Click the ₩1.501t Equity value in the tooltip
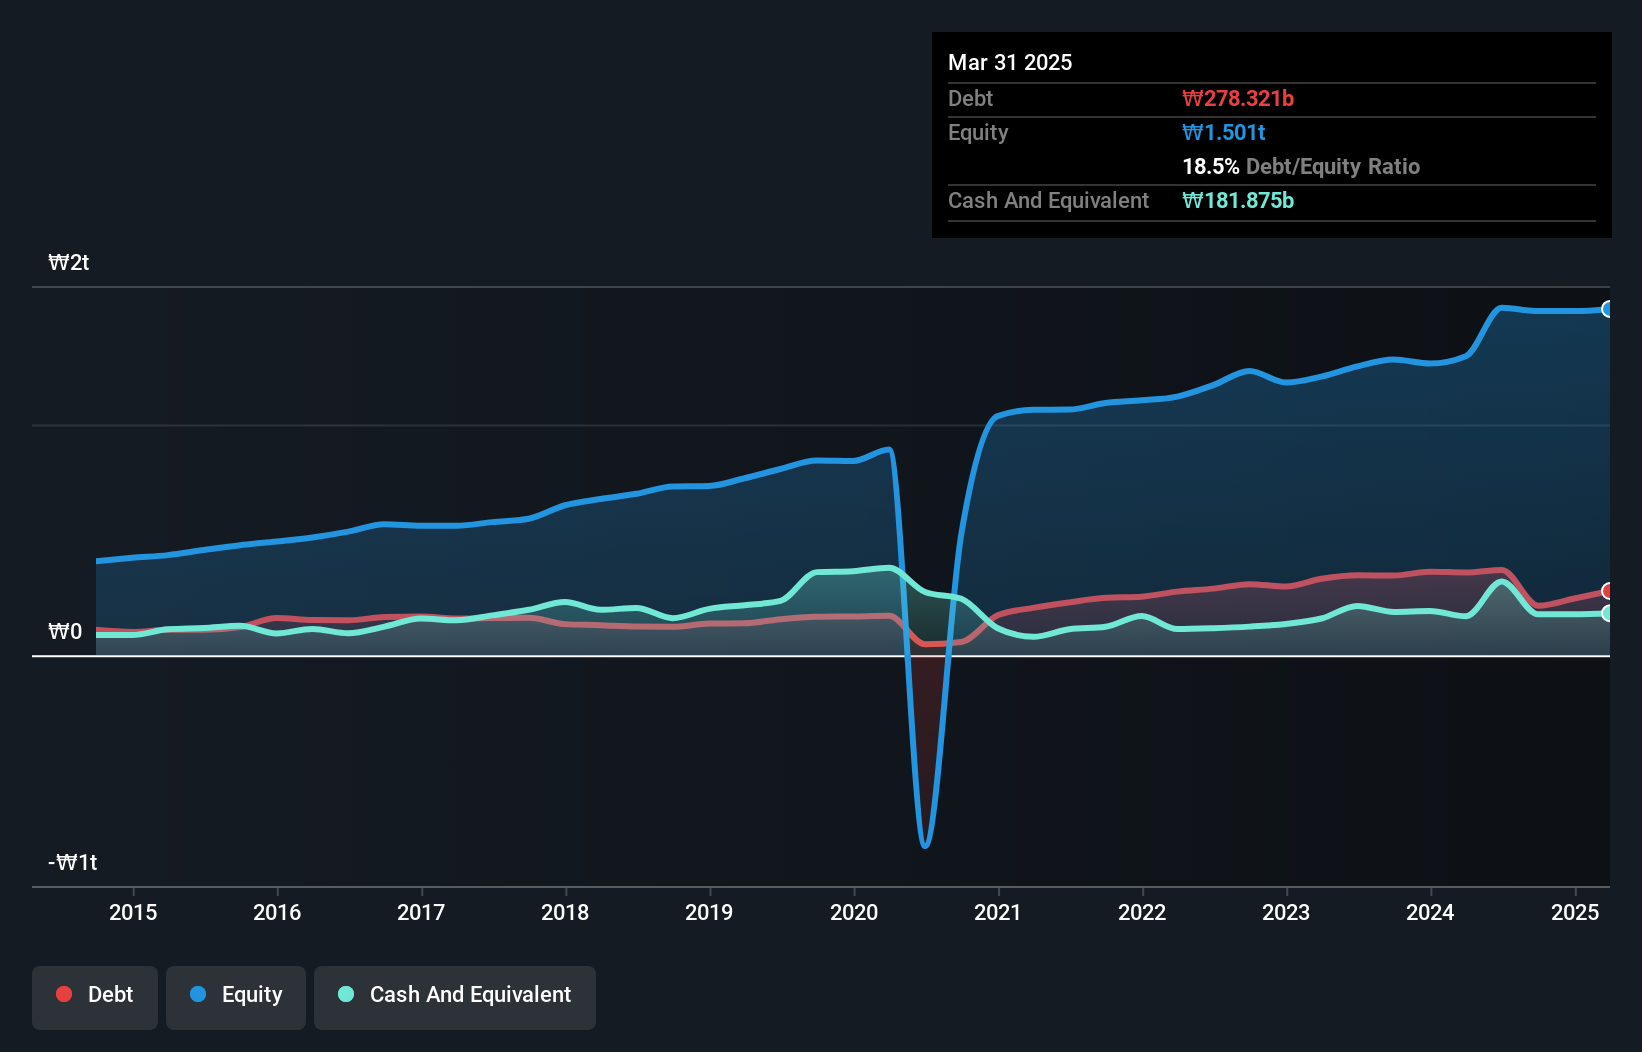 coord(1224,132)
